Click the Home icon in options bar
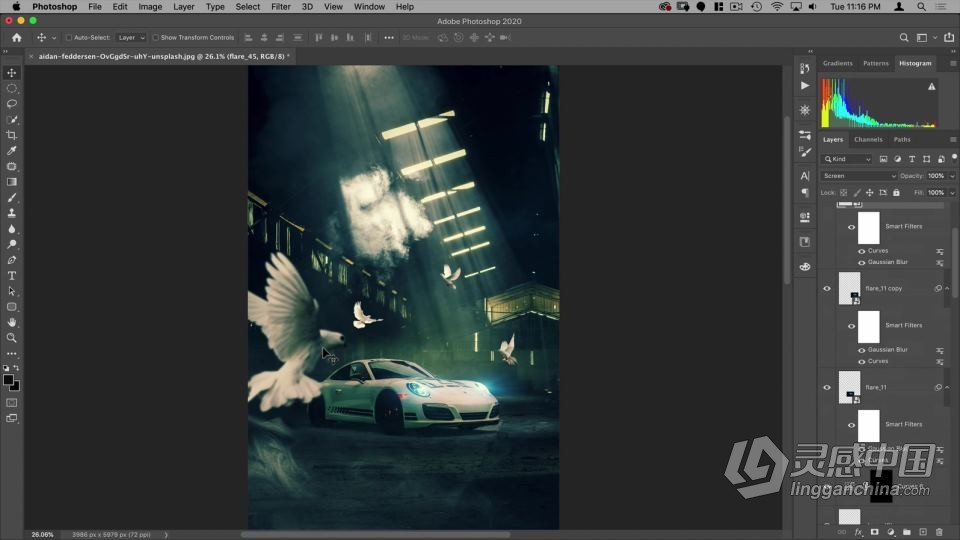Image resolution: width=960 pixels, height=540 pixels. [x=16, y=38]
